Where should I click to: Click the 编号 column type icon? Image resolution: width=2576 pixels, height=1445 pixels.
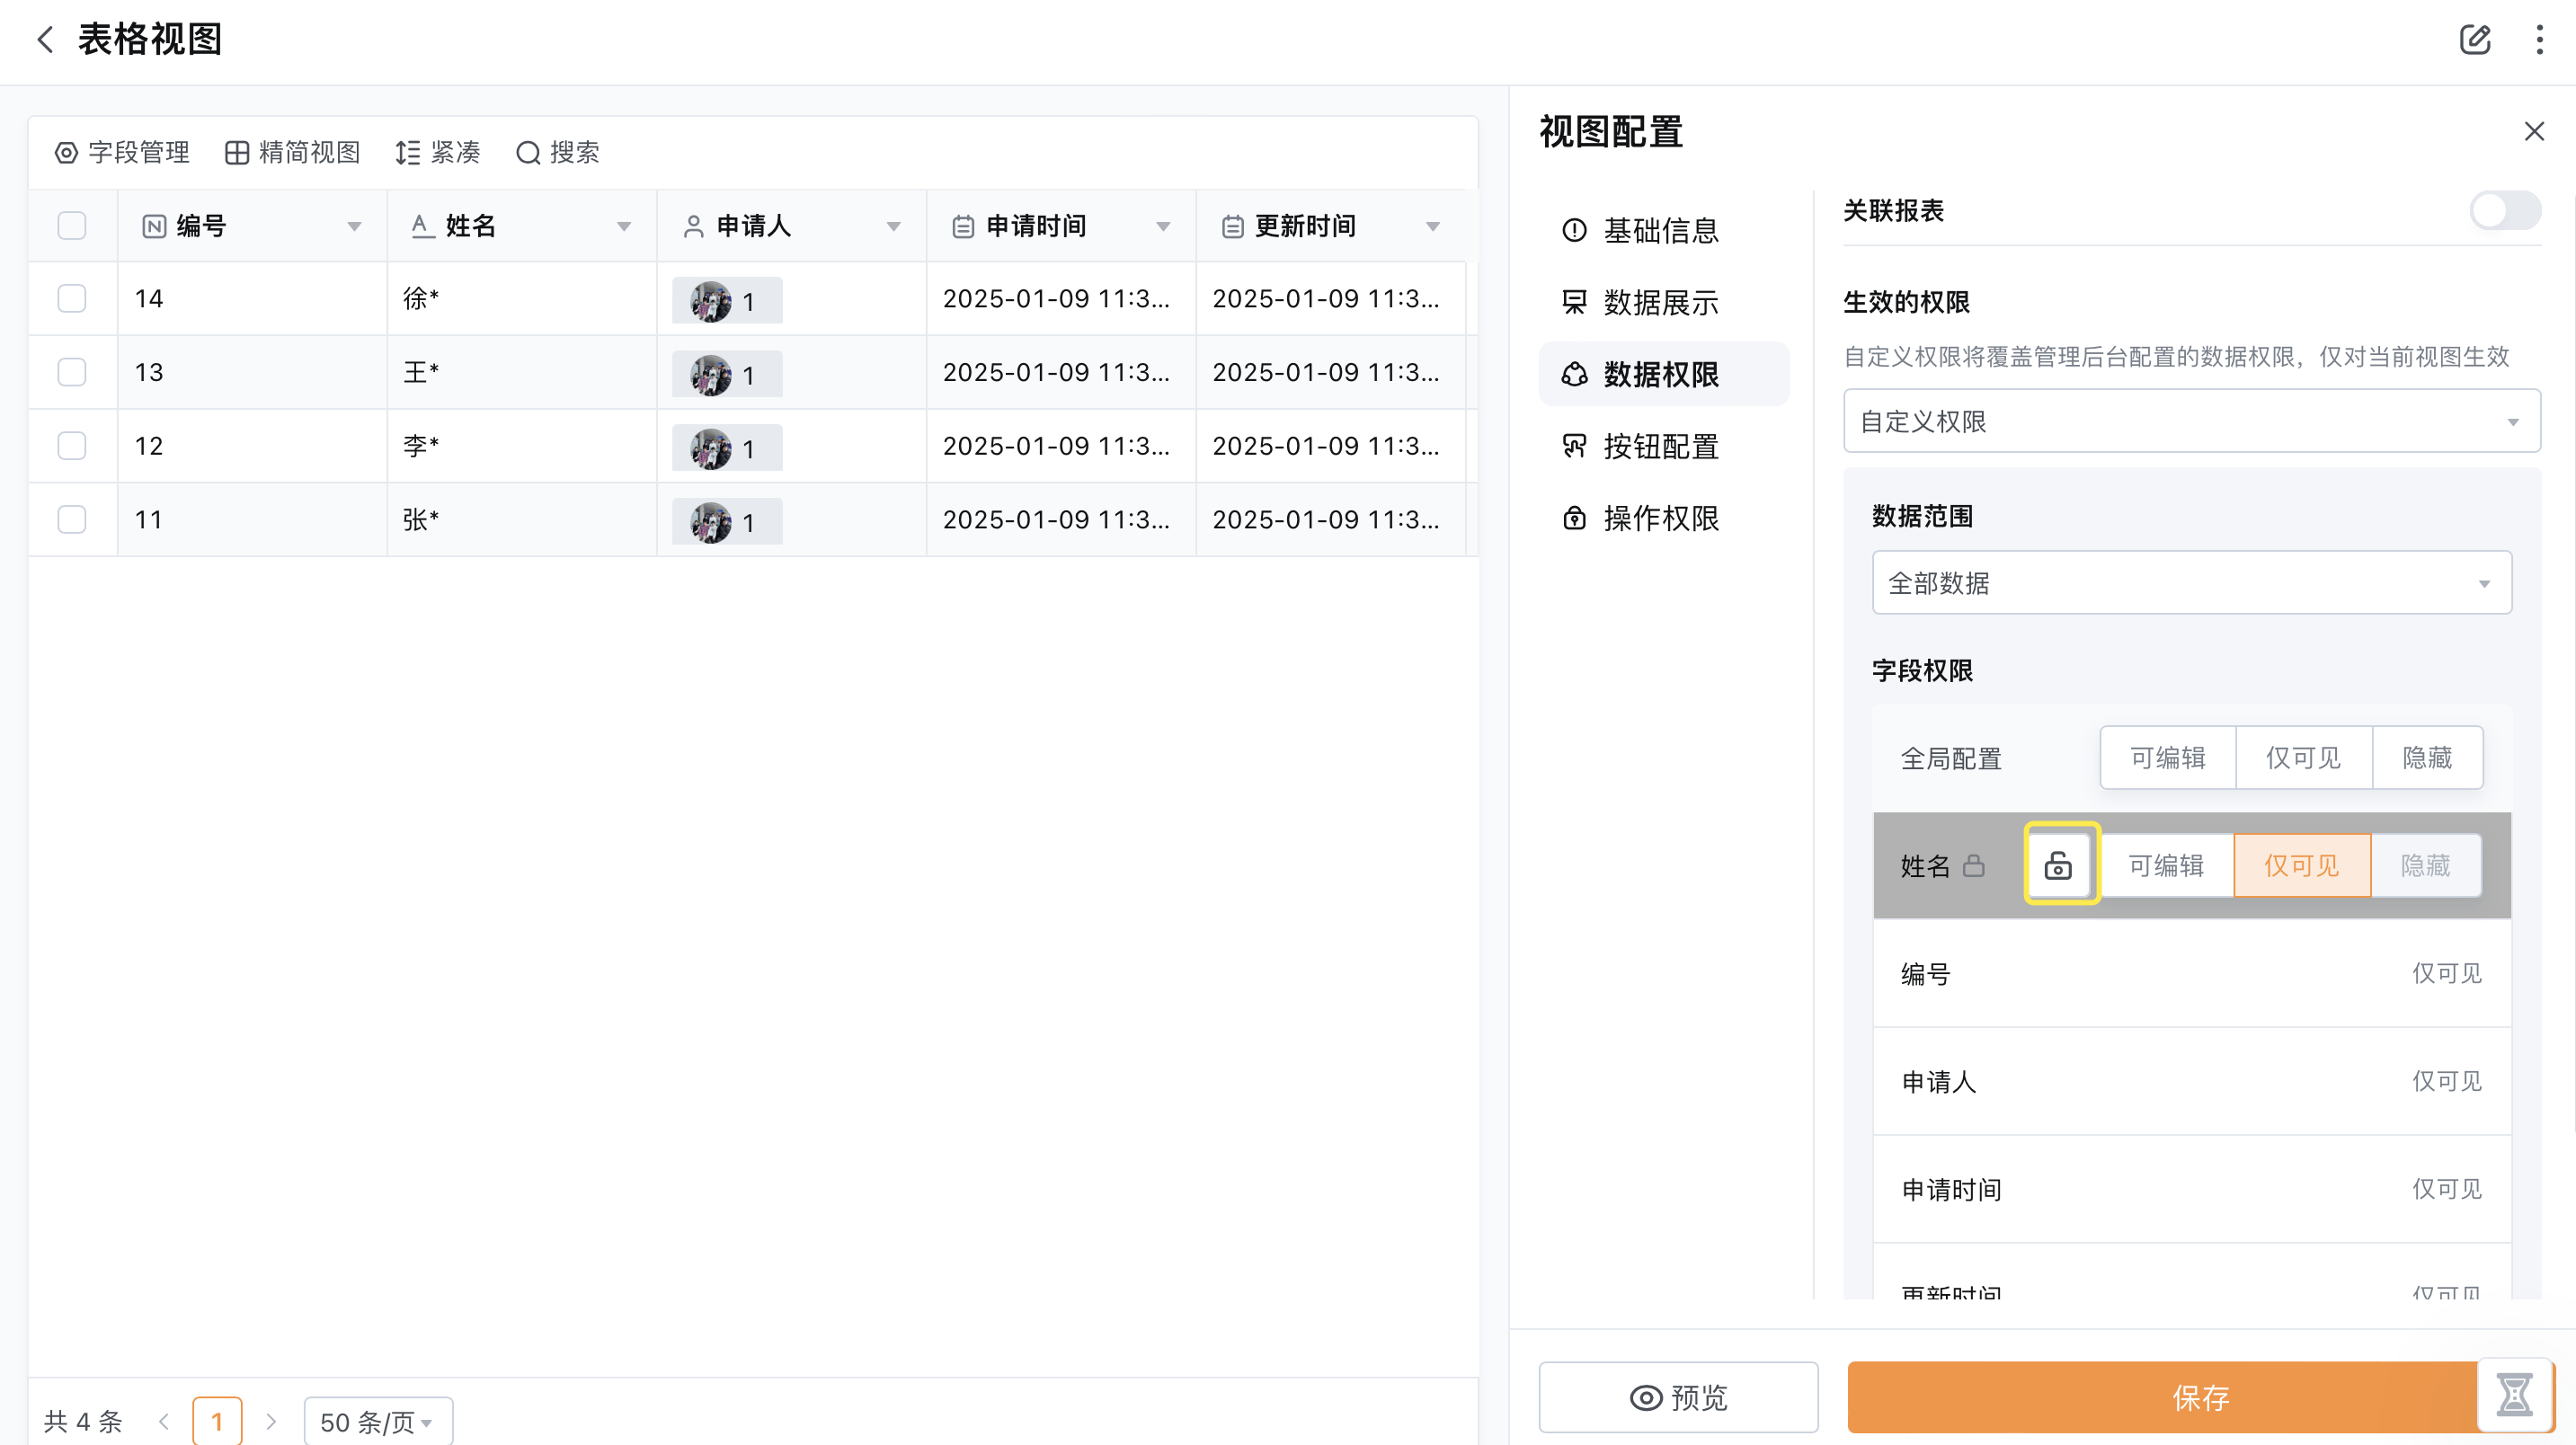pos(154,226)
